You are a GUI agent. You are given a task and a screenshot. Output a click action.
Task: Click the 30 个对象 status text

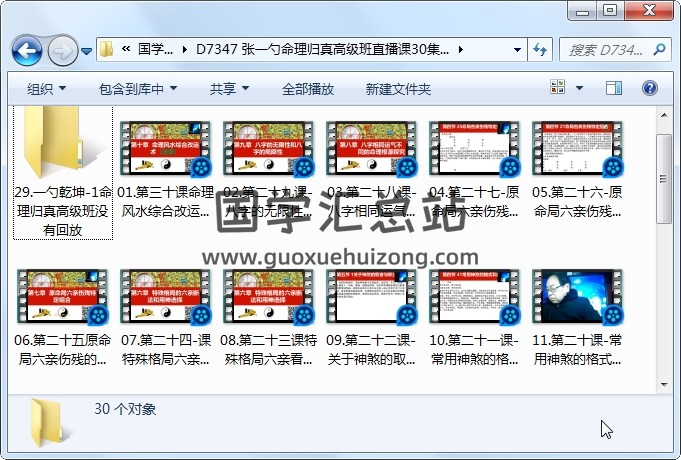click(x=125, y=409)
